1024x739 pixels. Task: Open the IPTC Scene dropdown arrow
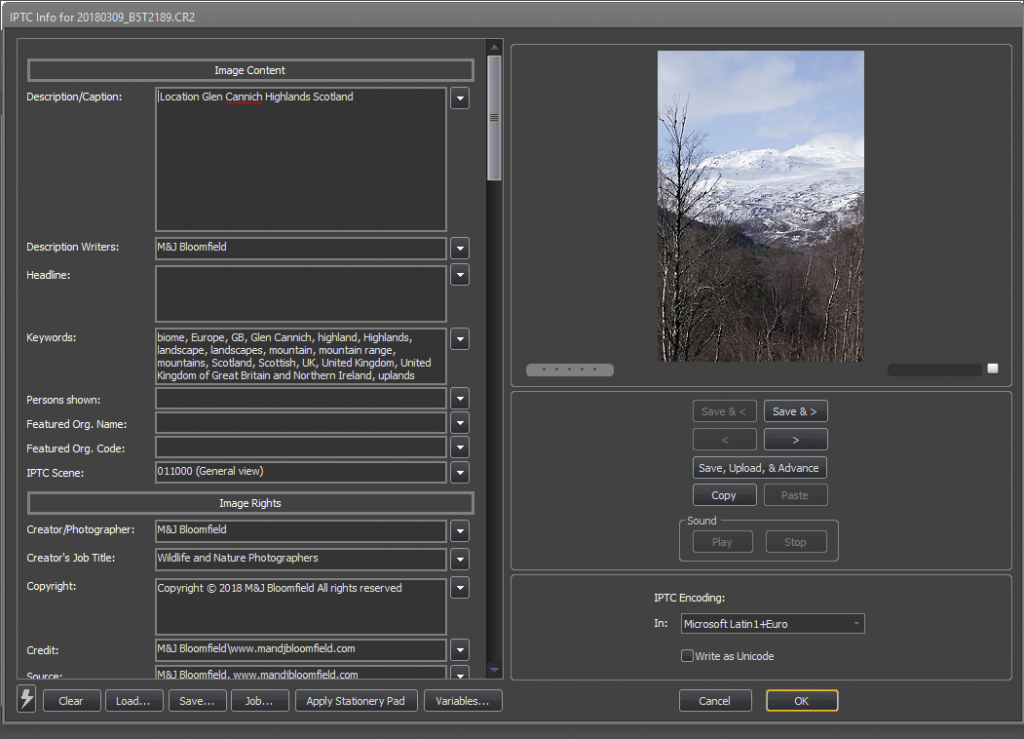(x=460, y=472)
